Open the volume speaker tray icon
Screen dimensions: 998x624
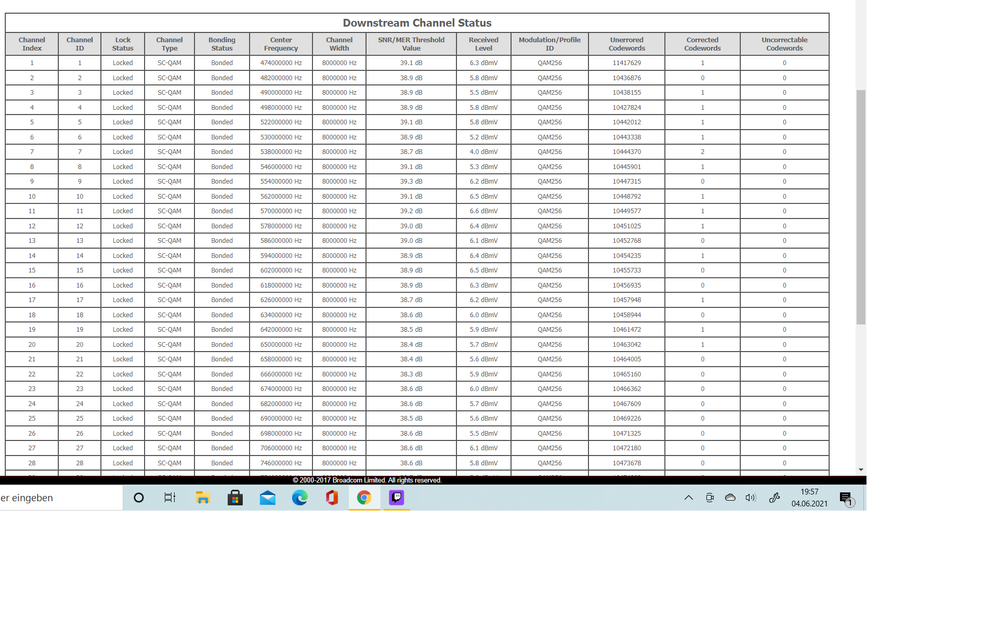coord(750,498)
